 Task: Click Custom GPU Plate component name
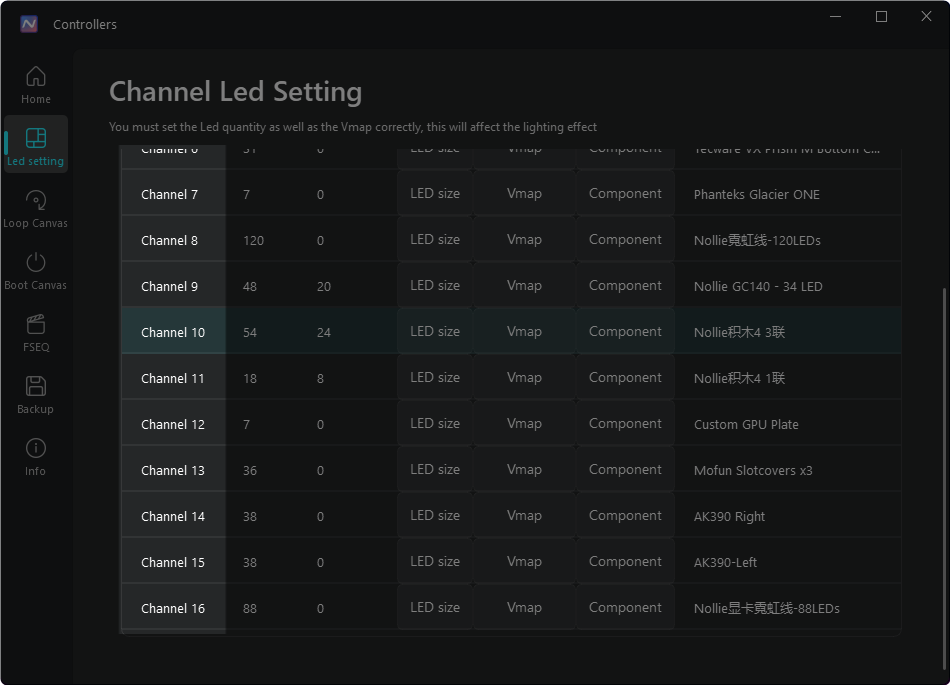click(746, 425)
